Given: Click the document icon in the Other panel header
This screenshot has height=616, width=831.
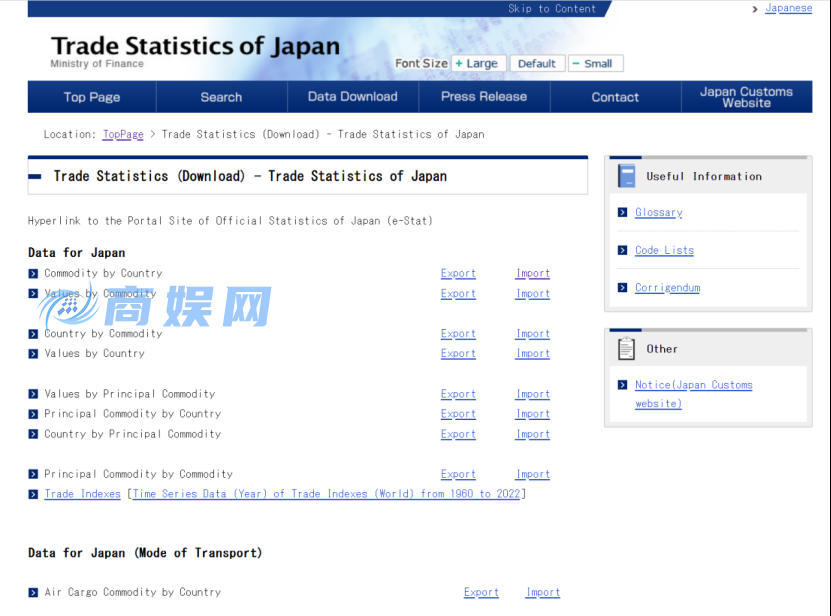Looking at the screenshot, I should [x=626, y=347].
